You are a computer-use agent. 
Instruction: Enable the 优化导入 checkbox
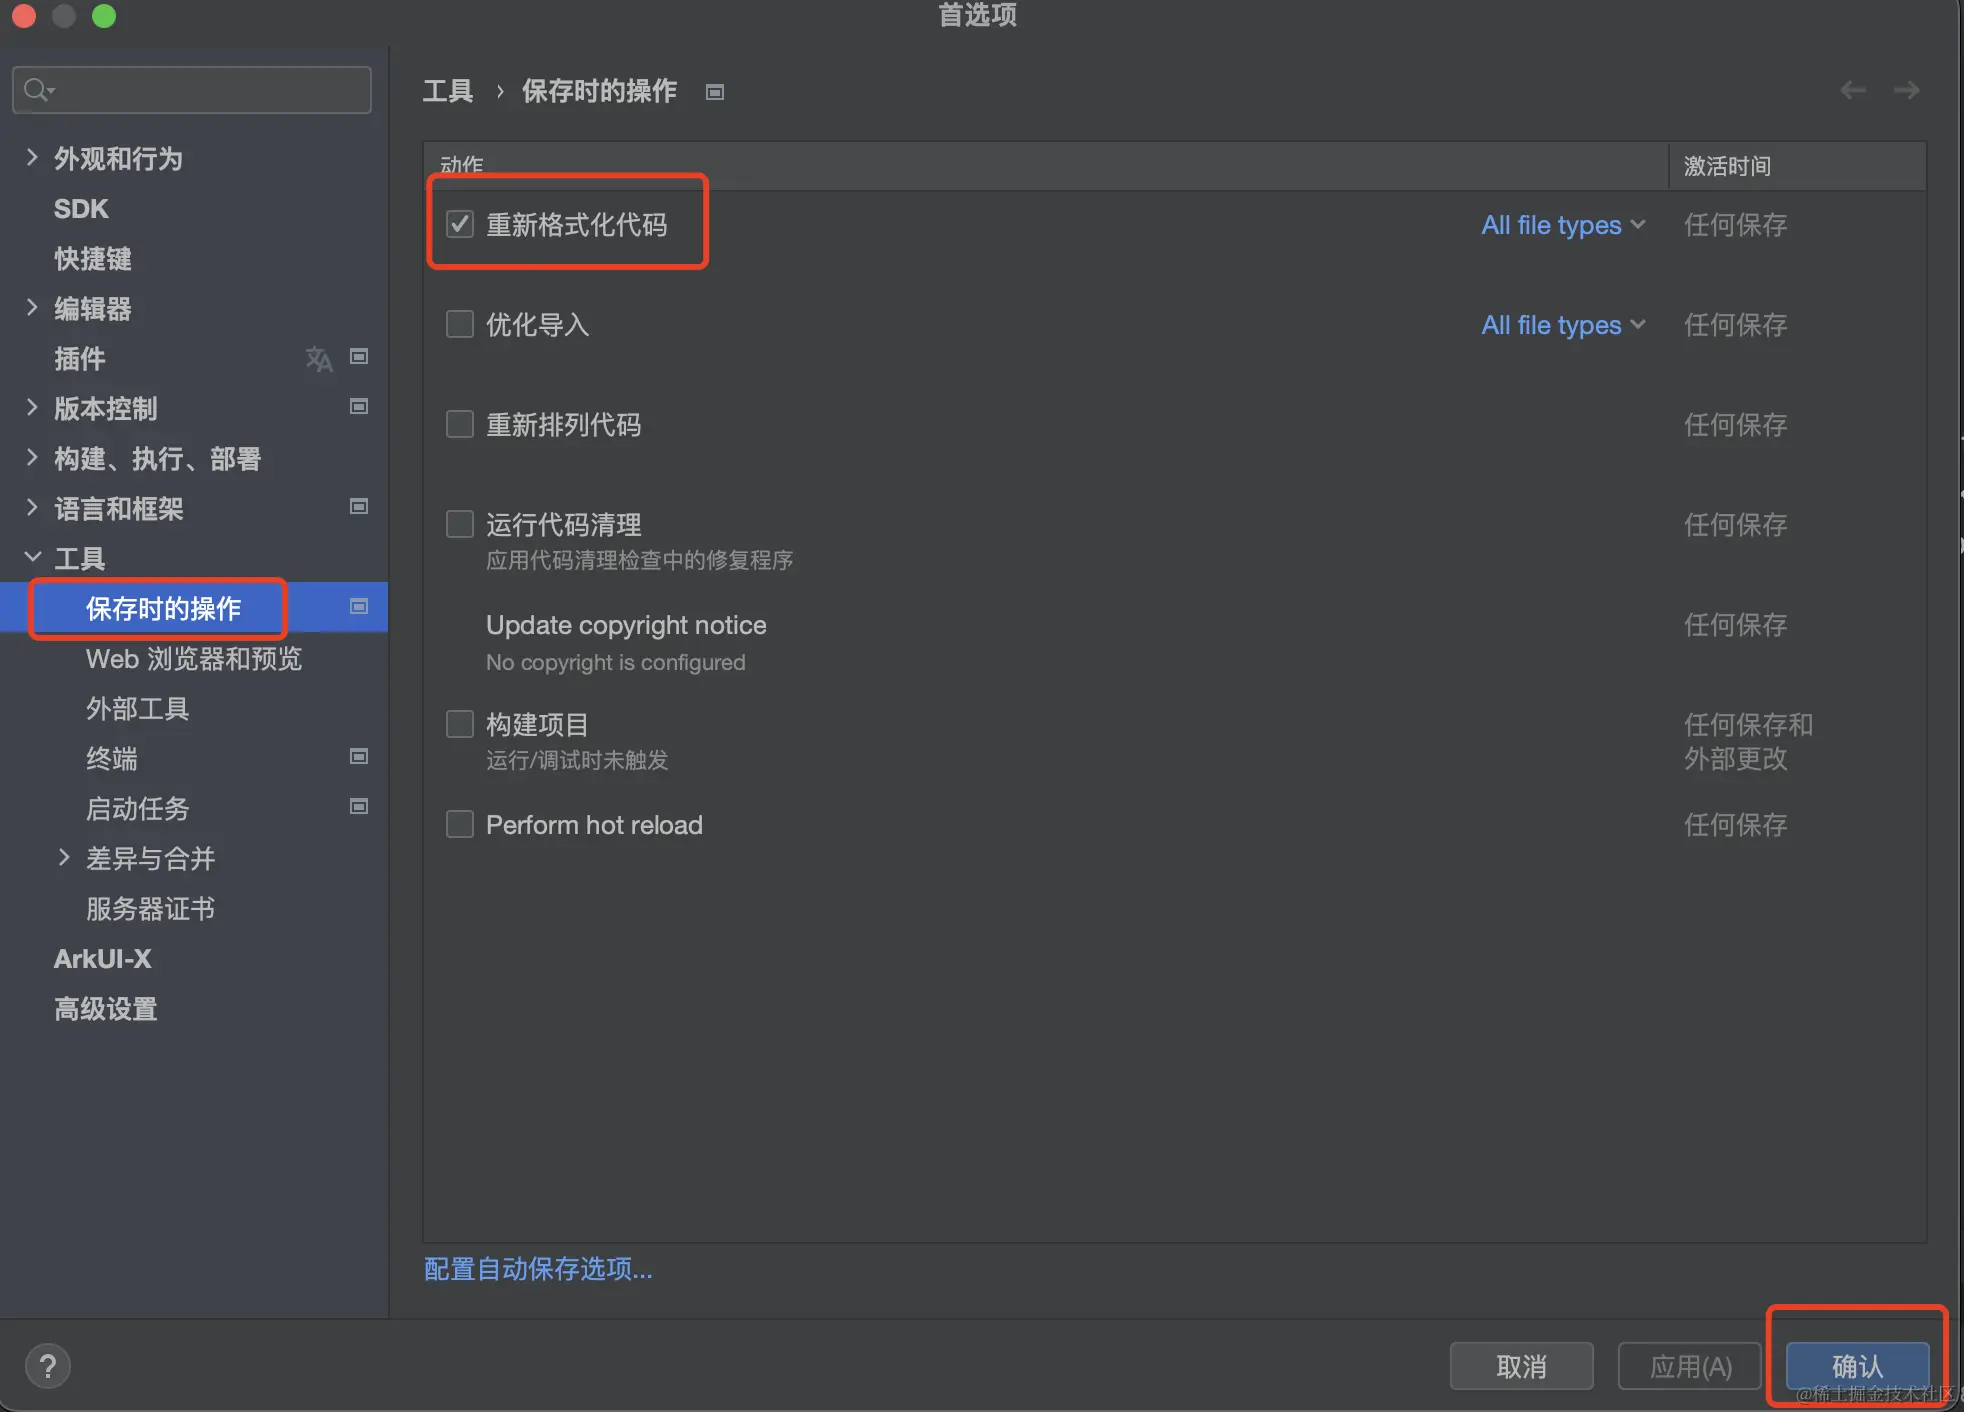pyautogui.click(x=460, y=324)
